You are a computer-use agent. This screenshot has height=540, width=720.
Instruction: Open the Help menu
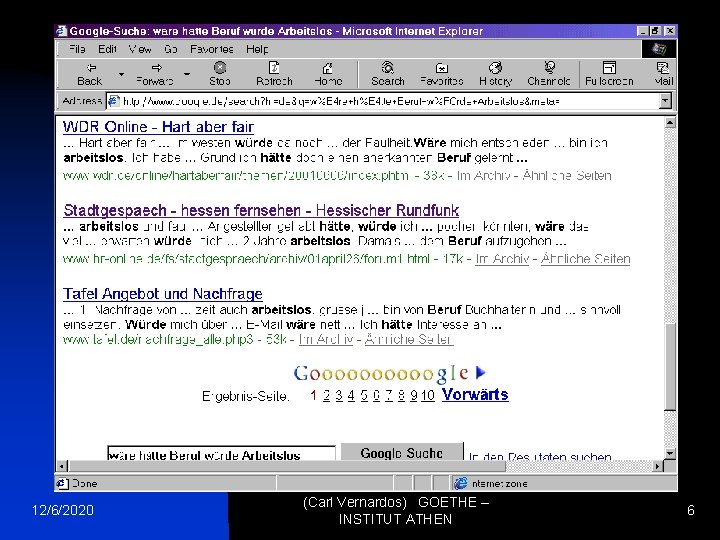coord(257,49)
